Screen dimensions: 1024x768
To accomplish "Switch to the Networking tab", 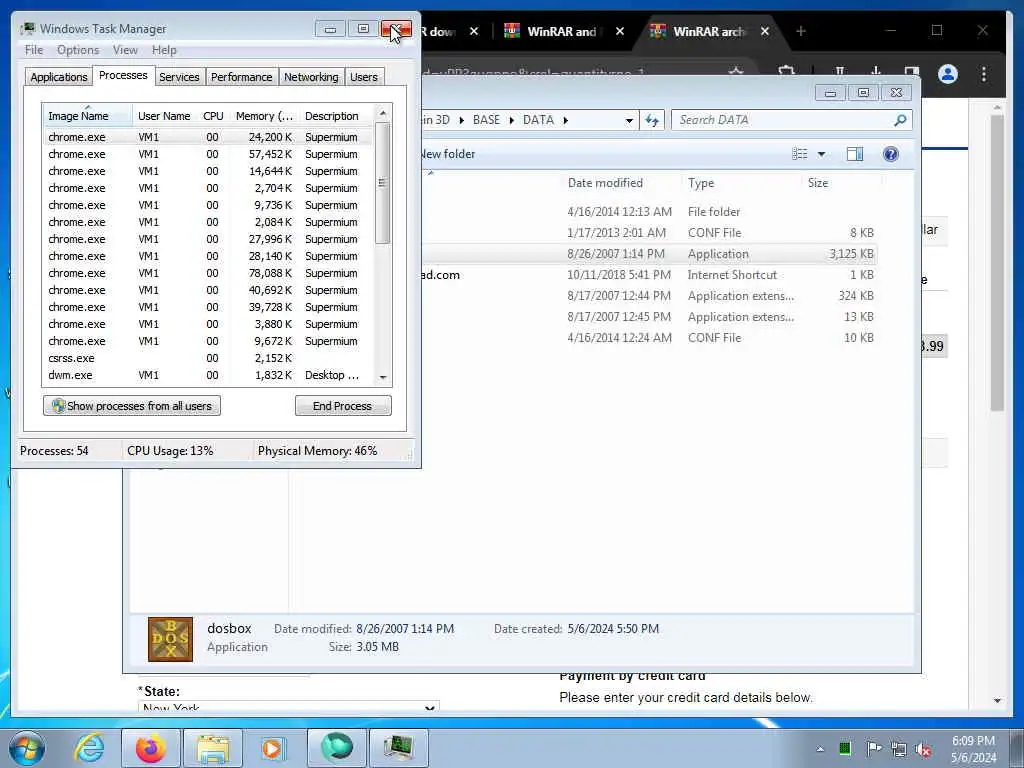I will [311, 77].
